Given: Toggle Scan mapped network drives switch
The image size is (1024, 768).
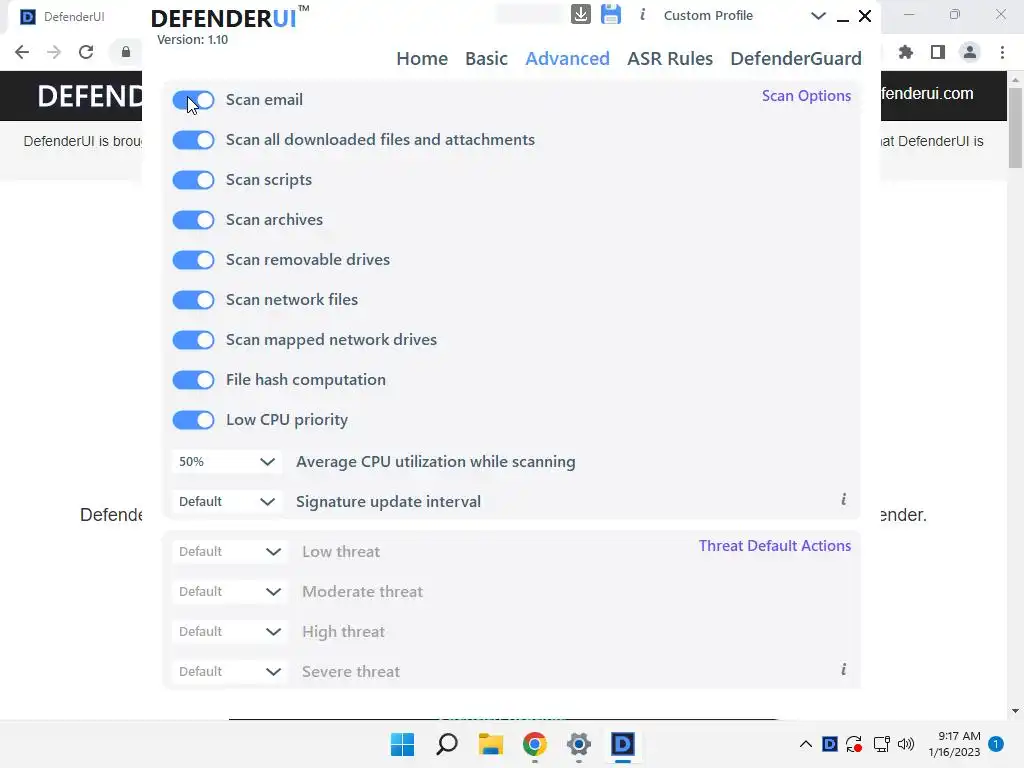Looking at the screenshot, I should [193, 340].
